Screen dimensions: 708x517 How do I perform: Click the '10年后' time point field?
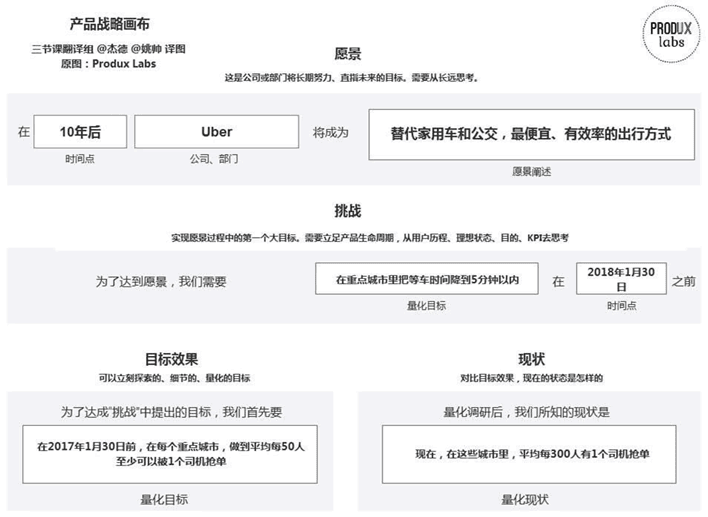pyautogui.click(x=80, y=132)
